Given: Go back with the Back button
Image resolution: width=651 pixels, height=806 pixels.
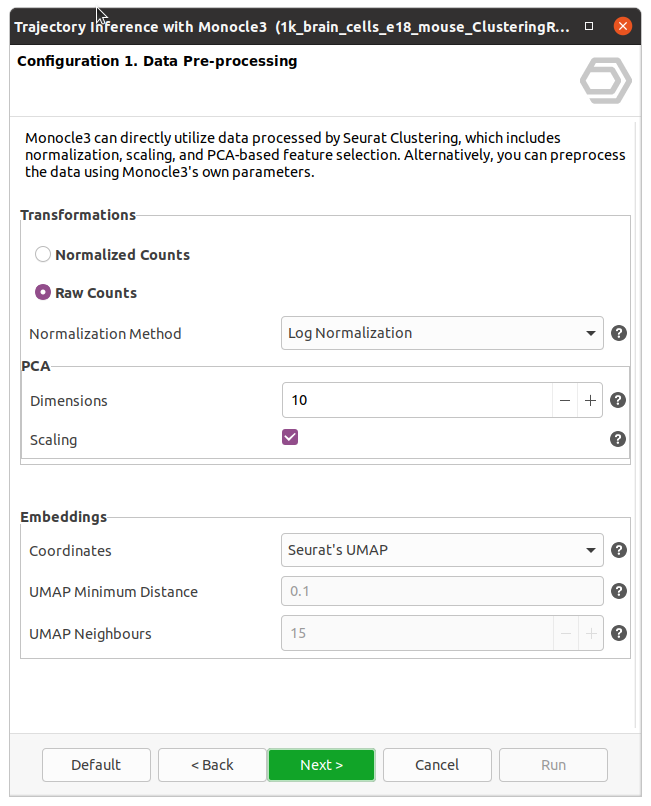Looking at the screenshot, I should pos(212,765).
